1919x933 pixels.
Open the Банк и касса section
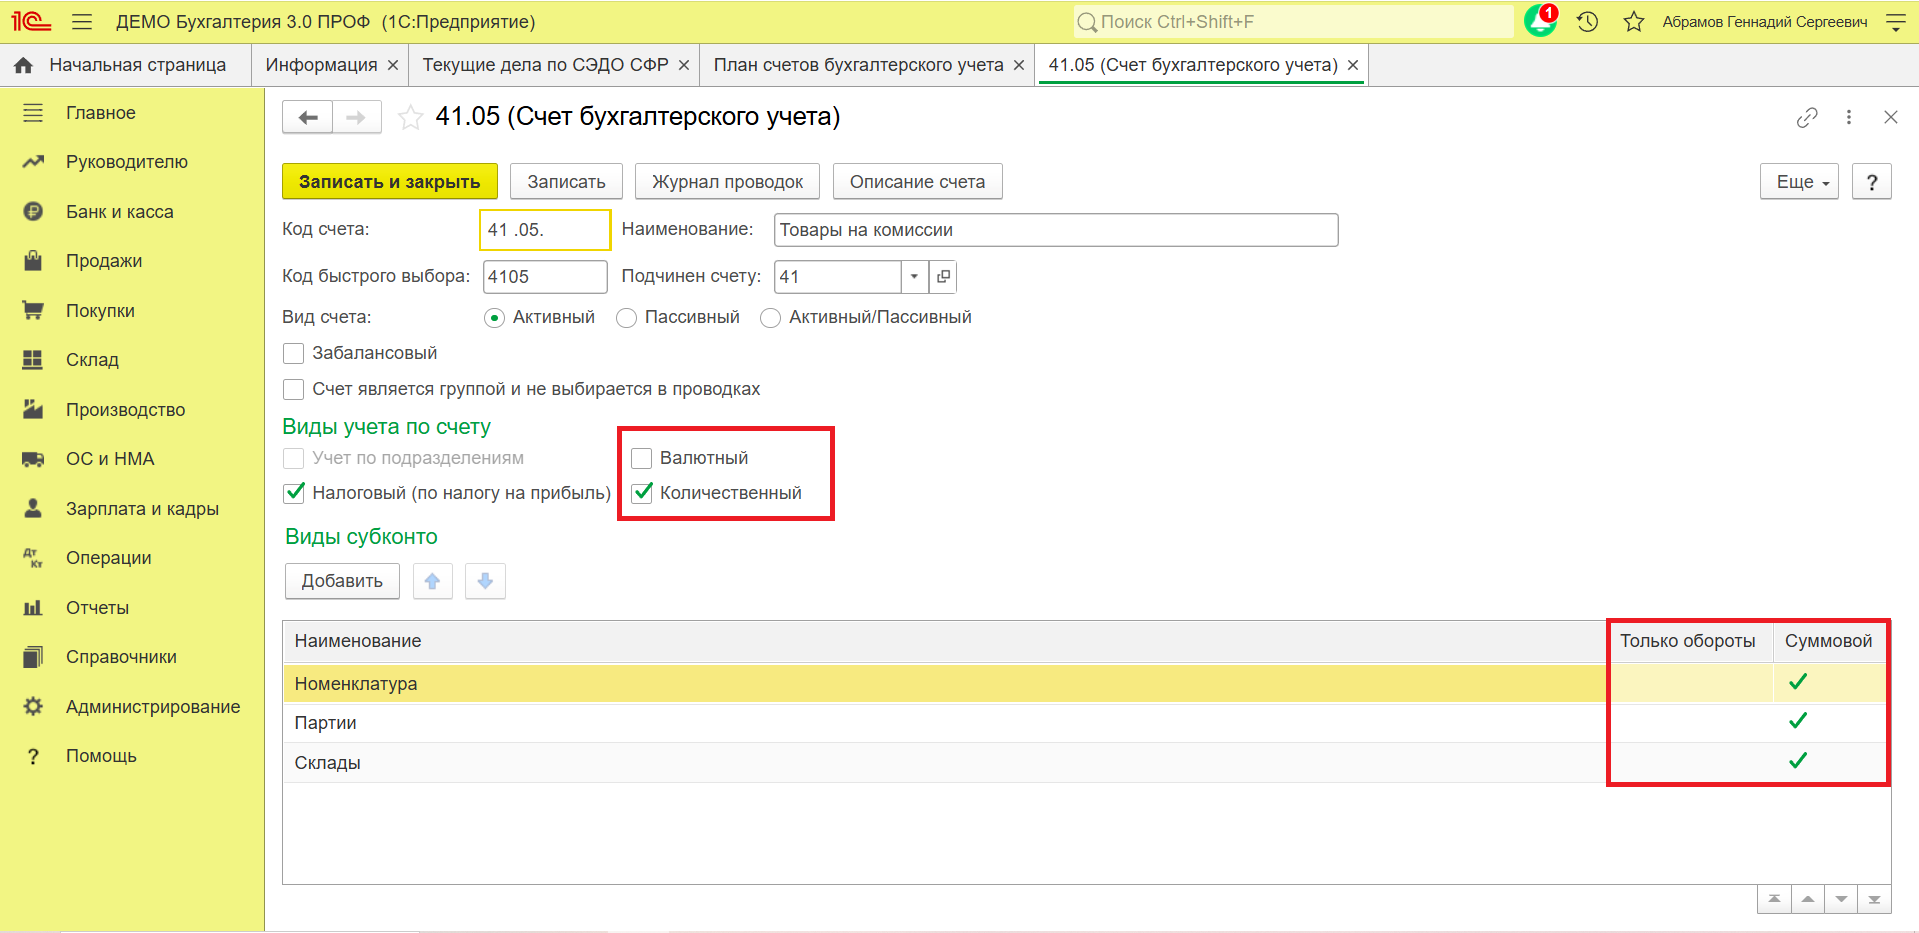tap(132, 212)
